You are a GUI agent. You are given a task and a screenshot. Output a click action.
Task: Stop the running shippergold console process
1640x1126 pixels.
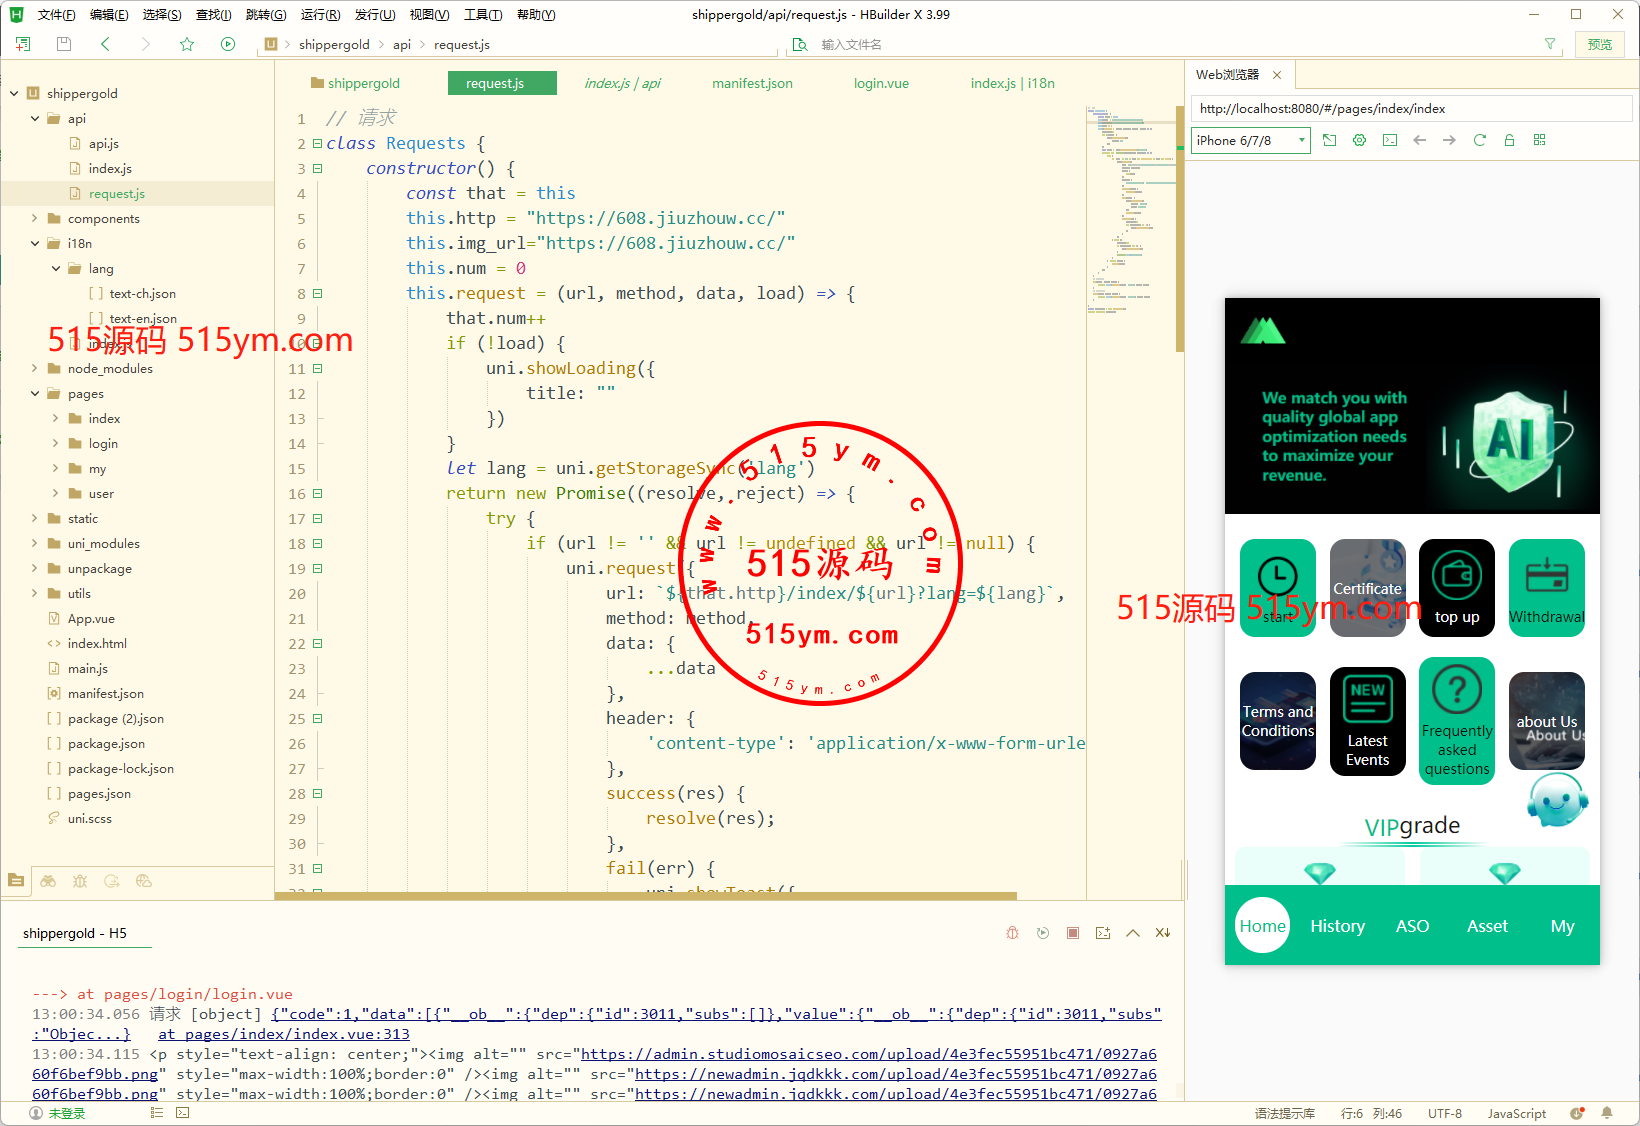tap(1072, 933)
